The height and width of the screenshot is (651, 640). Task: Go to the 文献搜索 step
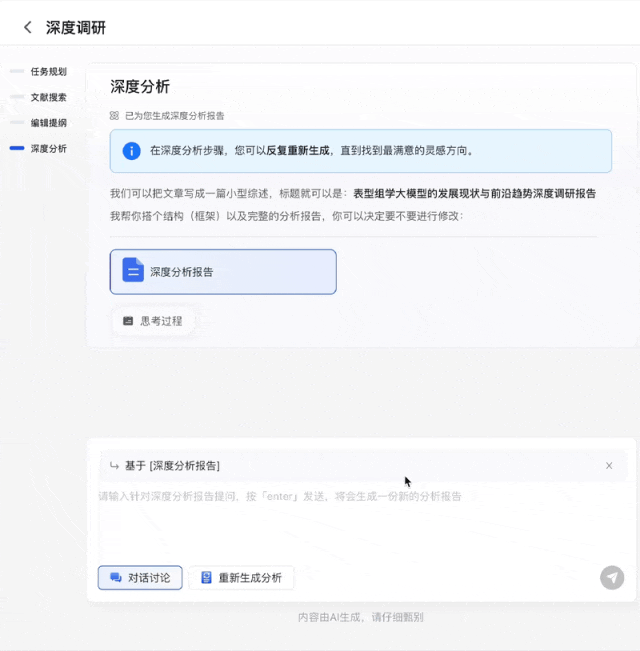[x=48, y=97]
